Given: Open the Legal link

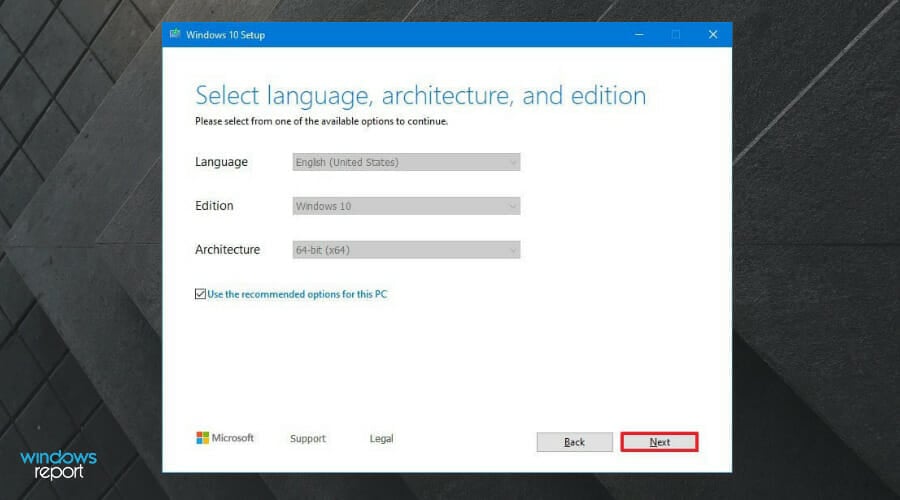Looking at the screenshot, I should [381, 439].
